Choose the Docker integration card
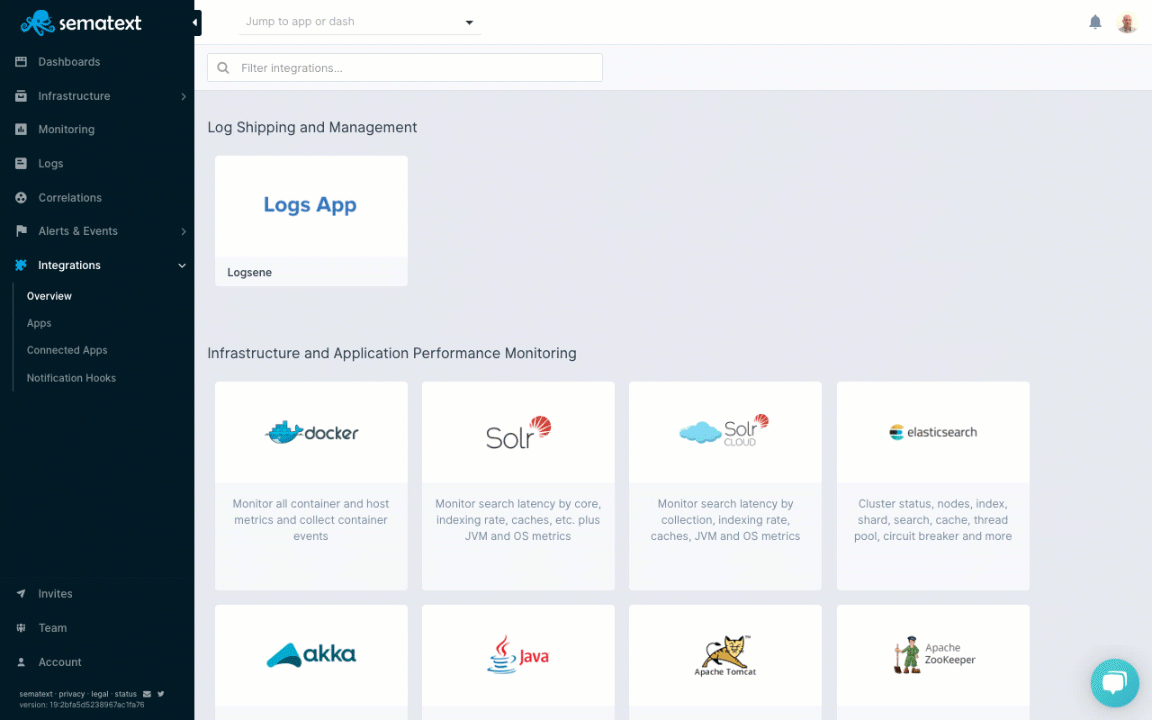 click(x=311, y=486)
